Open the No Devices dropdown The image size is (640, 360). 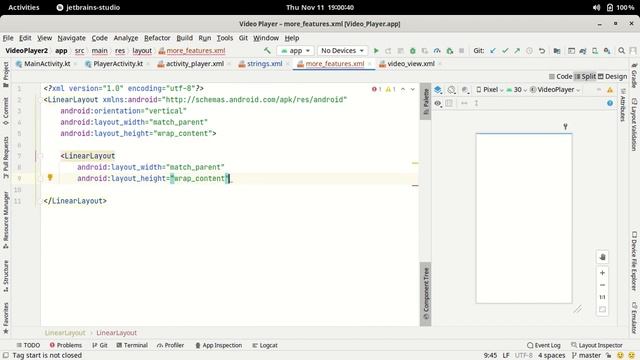tap(342, 51)
